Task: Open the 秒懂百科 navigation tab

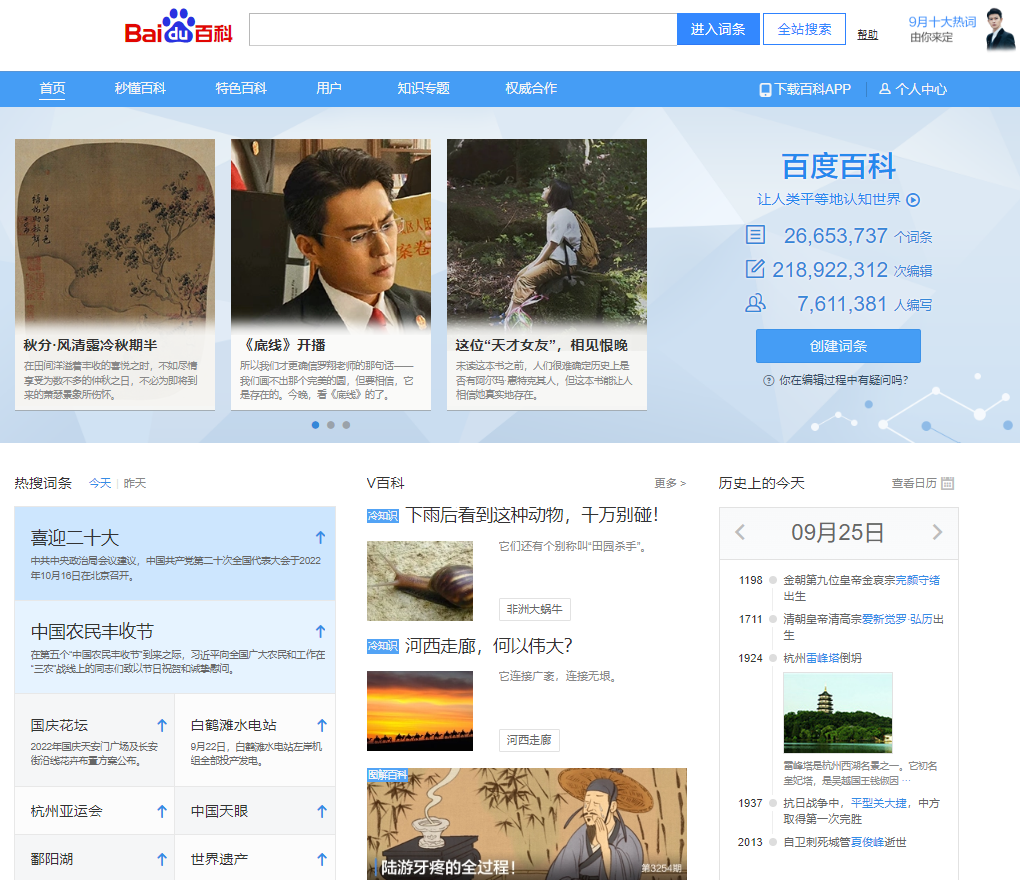Action: [140, 88]
